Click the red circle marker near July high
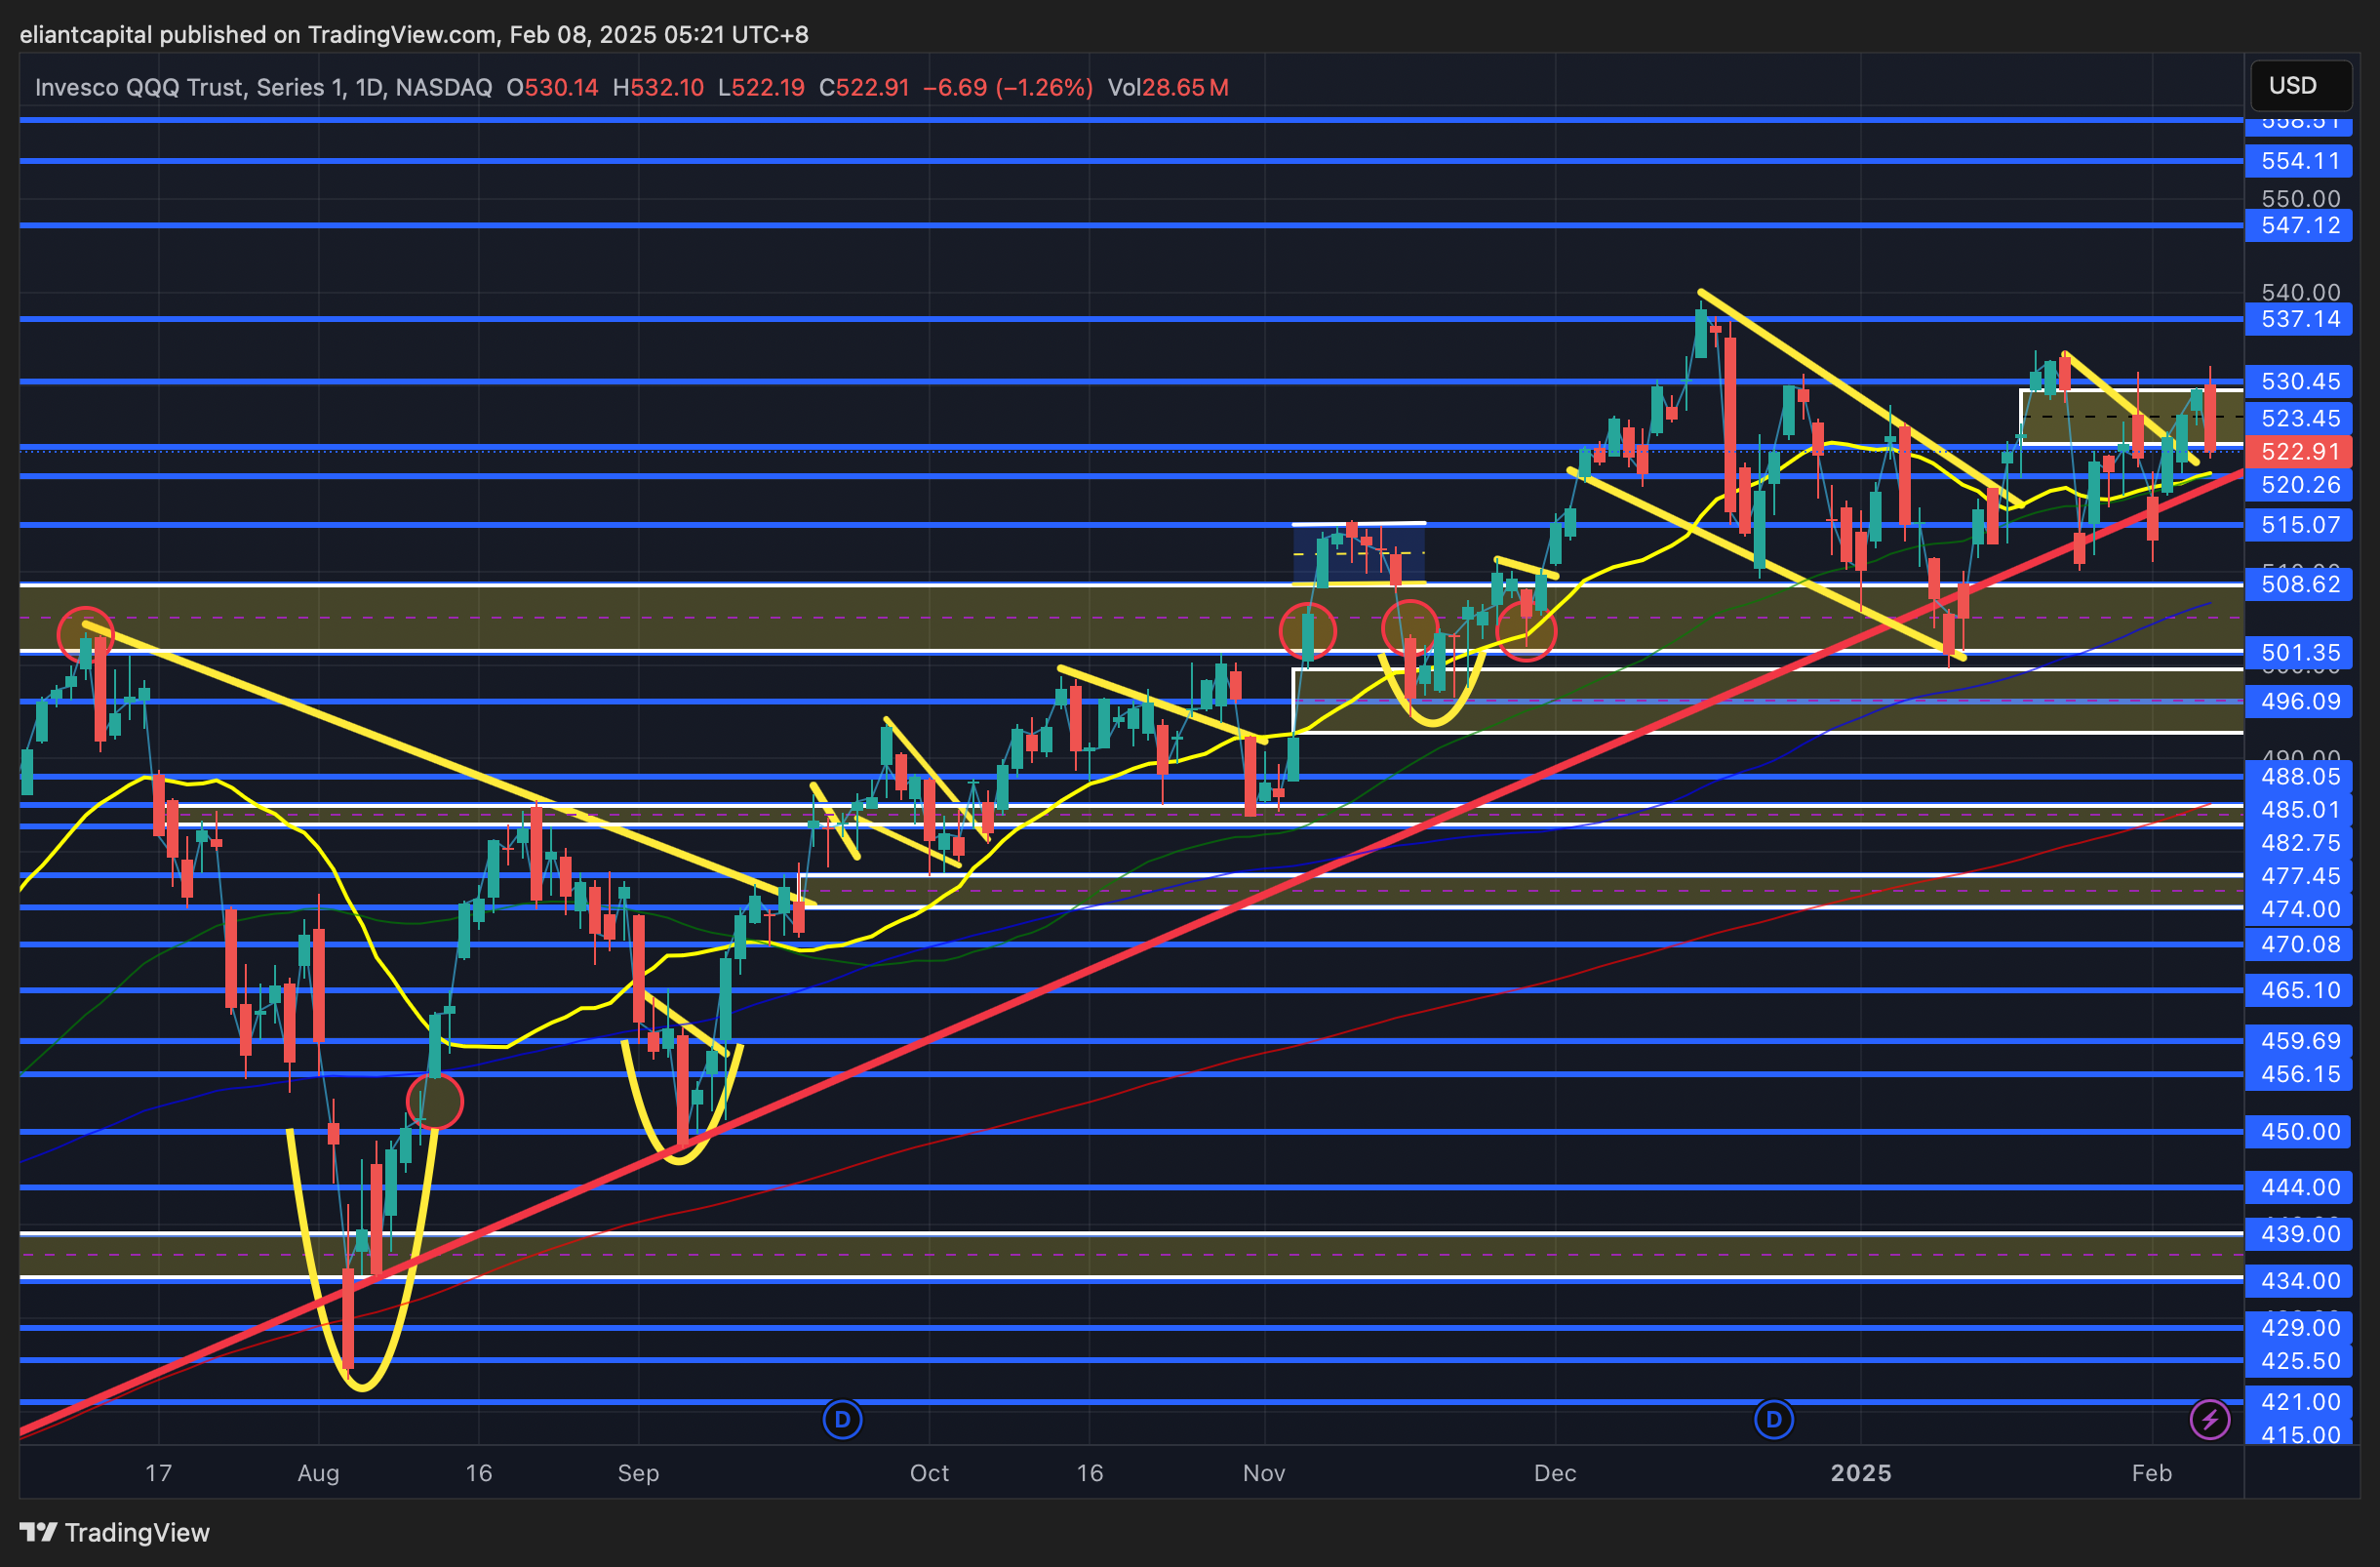 point(86,634)
